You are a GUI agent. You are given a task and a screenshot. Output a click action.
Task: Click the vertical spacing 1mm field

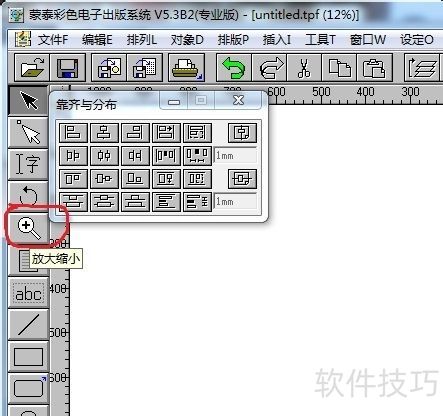coord(235,201)
